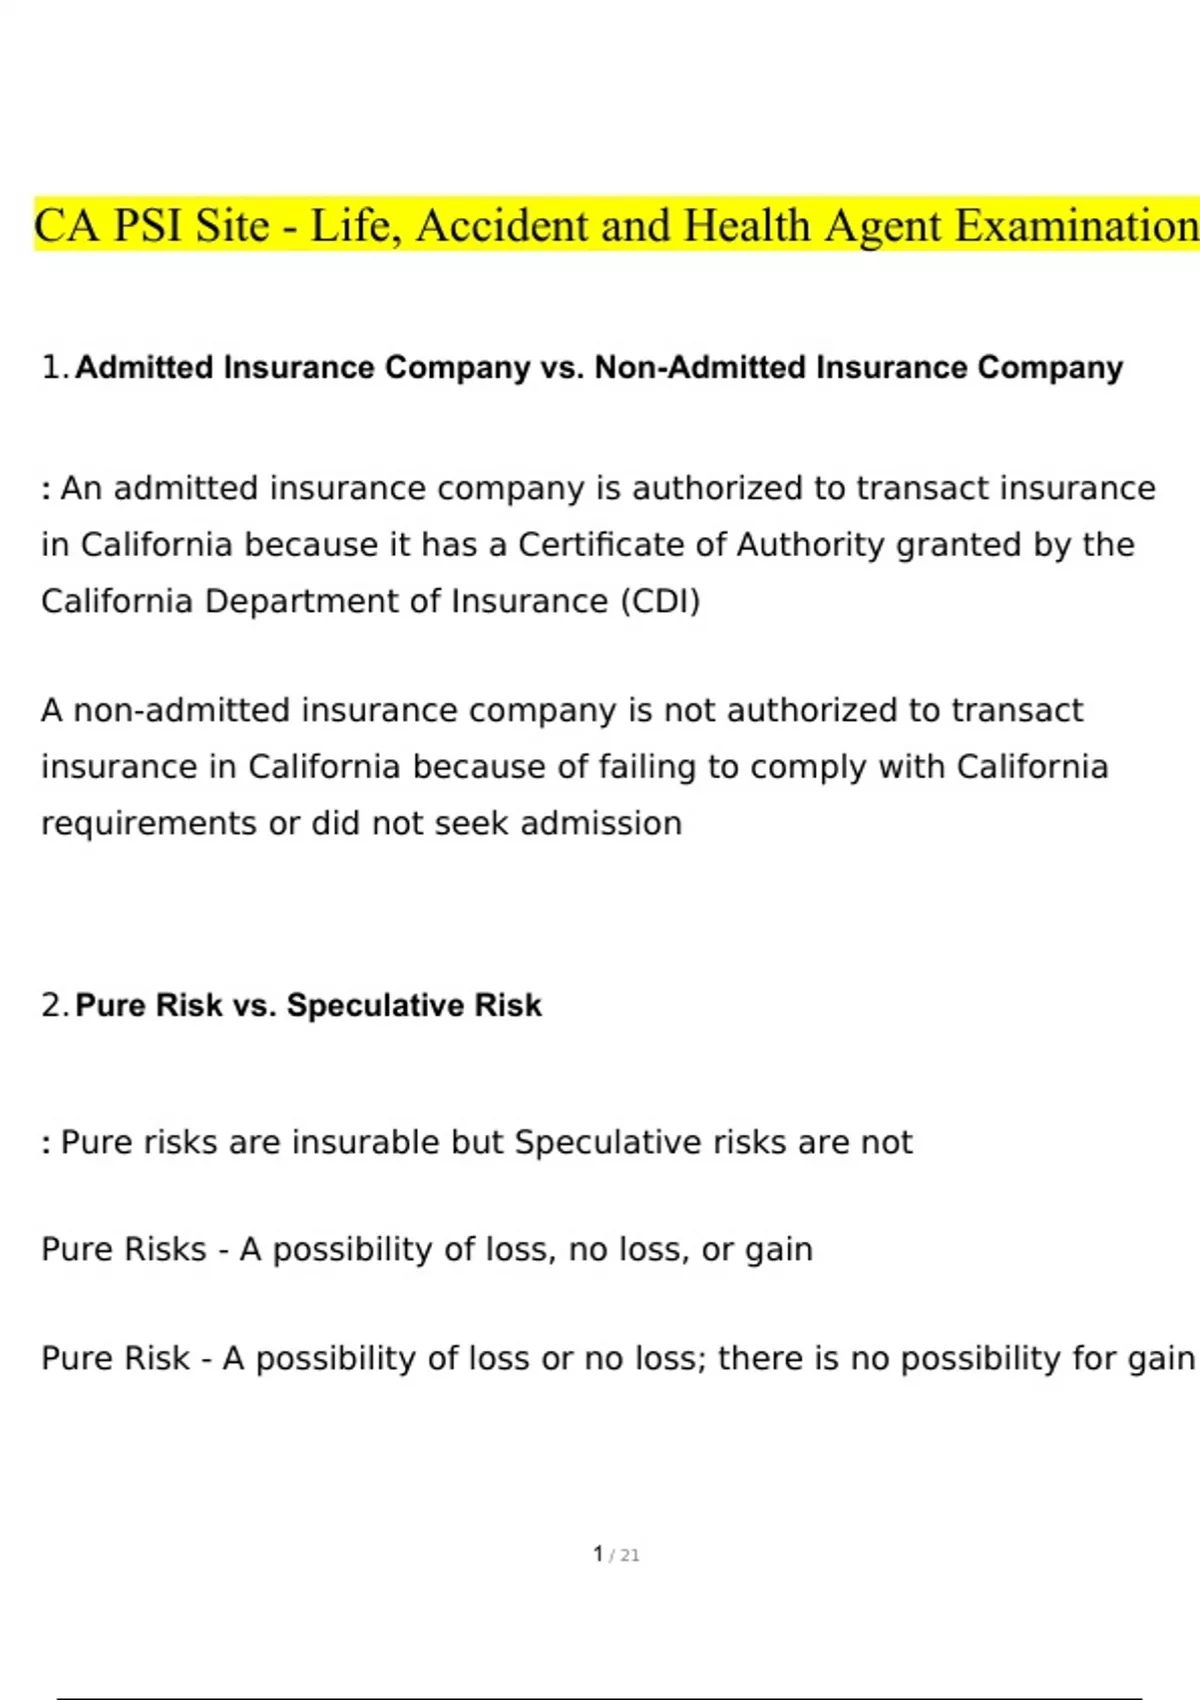
Task: Click the list number 1. marker
Action: point(56,368)
